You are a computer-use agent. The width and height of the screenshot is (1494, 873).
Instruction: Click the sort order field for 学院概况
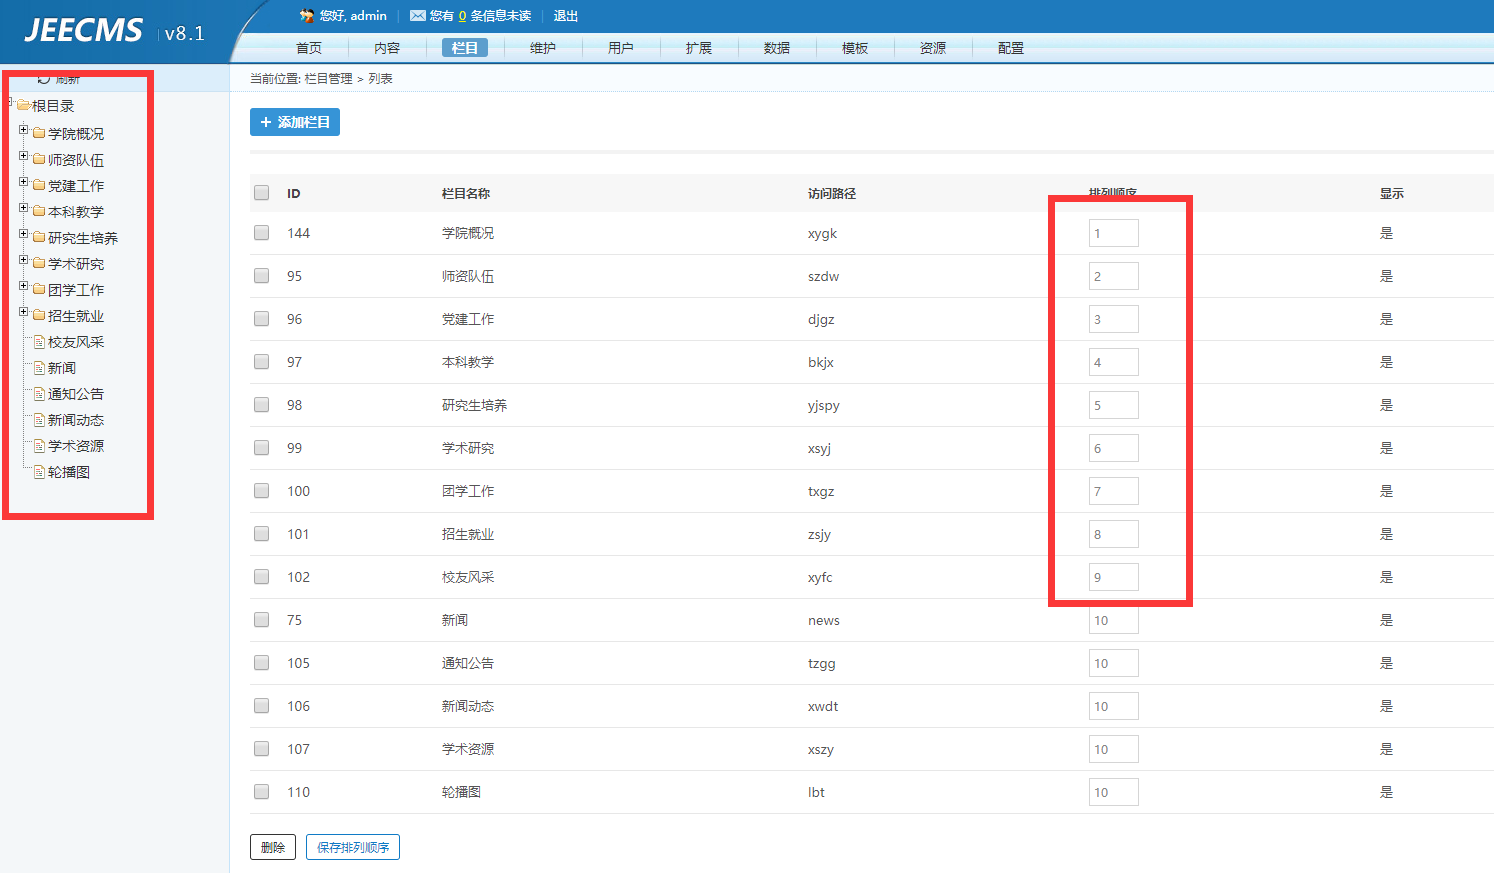coord(1113,232)
